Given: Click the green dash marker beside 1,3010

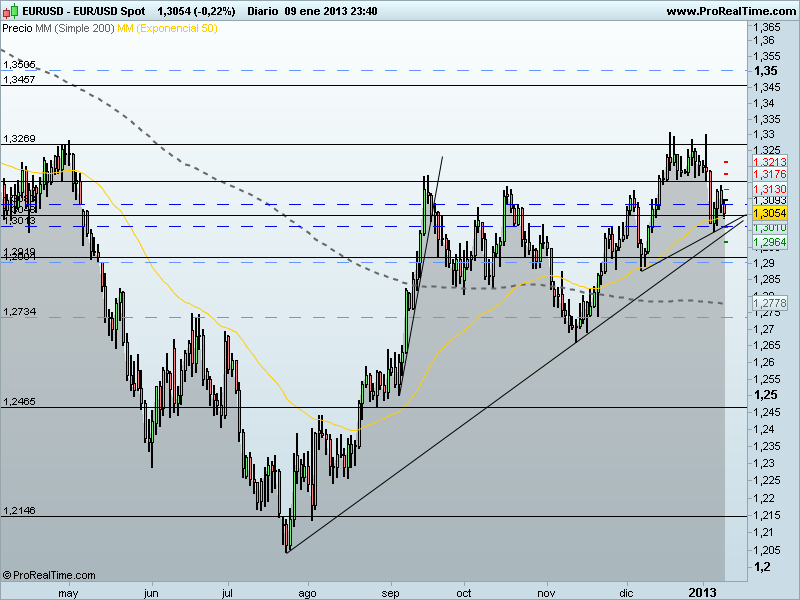Looking at the screenshot, I should pyautogui.click(x=726, y=227).
